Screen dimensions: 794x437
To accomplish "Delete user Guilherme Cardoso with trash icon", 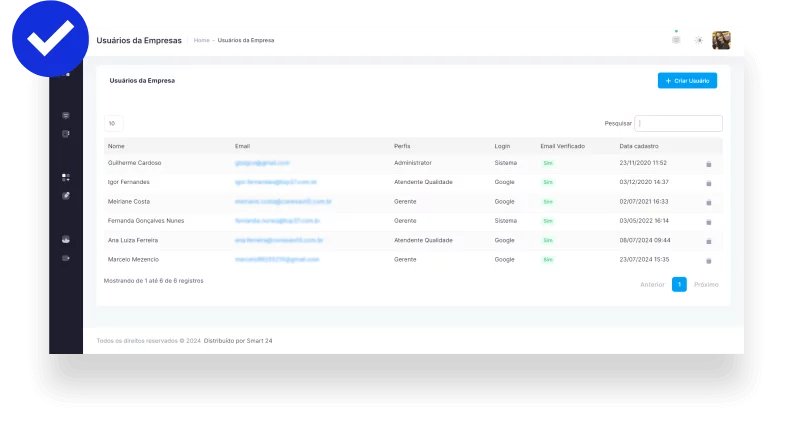I will 708,164.
